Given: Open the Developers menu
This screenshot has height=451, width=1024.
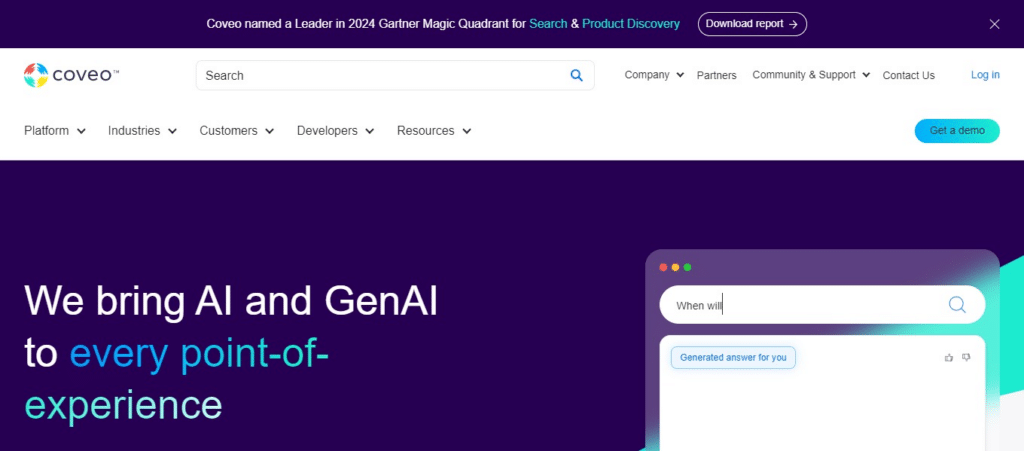Looking at the screenshot, I should tap(335, 131).
